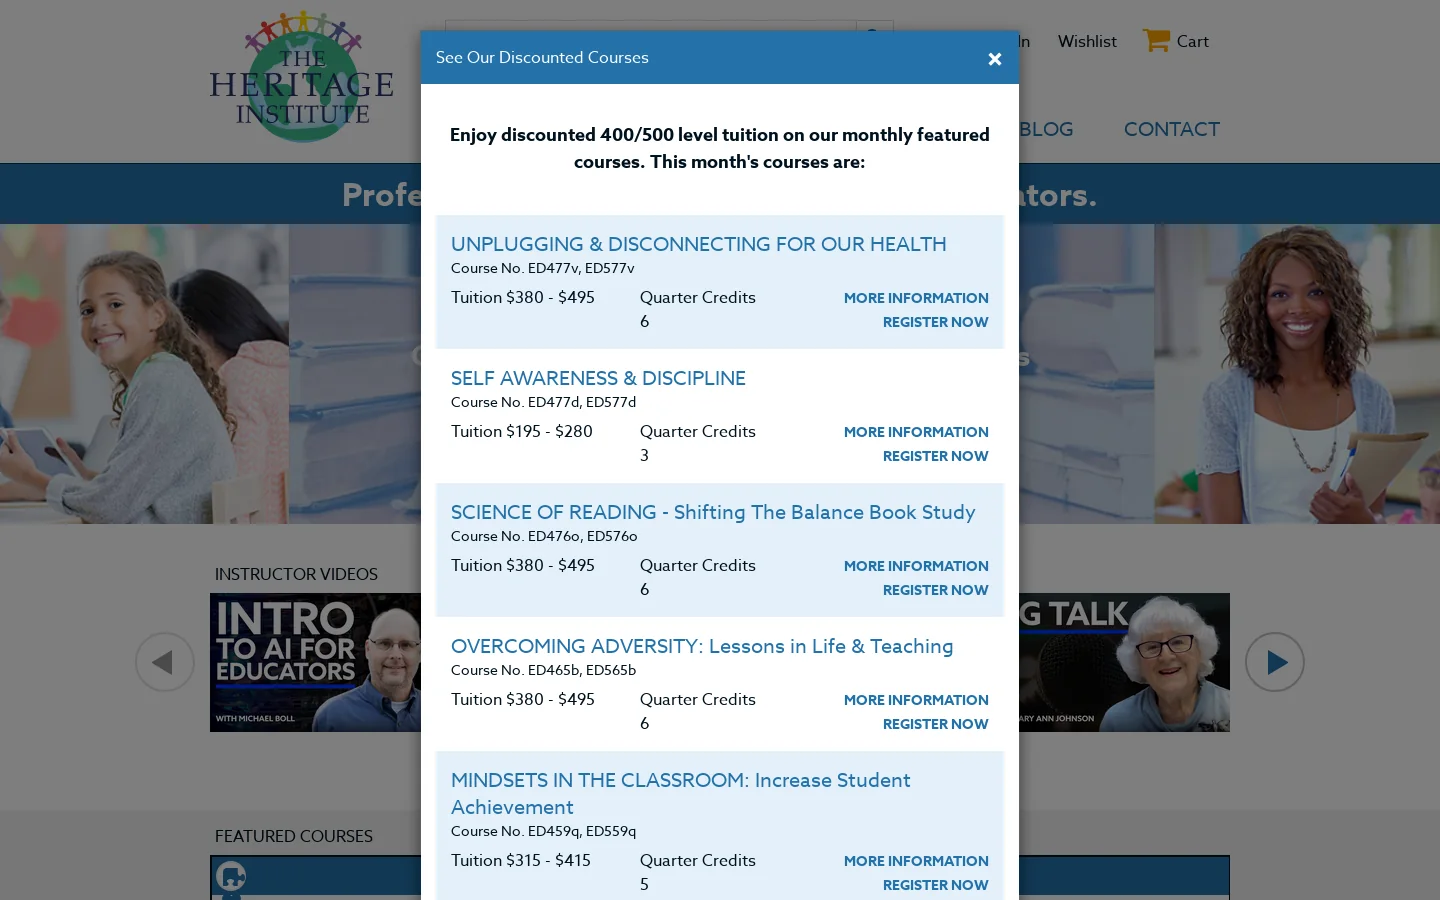Play Intro to AI for Educators video

coord(315,662)
